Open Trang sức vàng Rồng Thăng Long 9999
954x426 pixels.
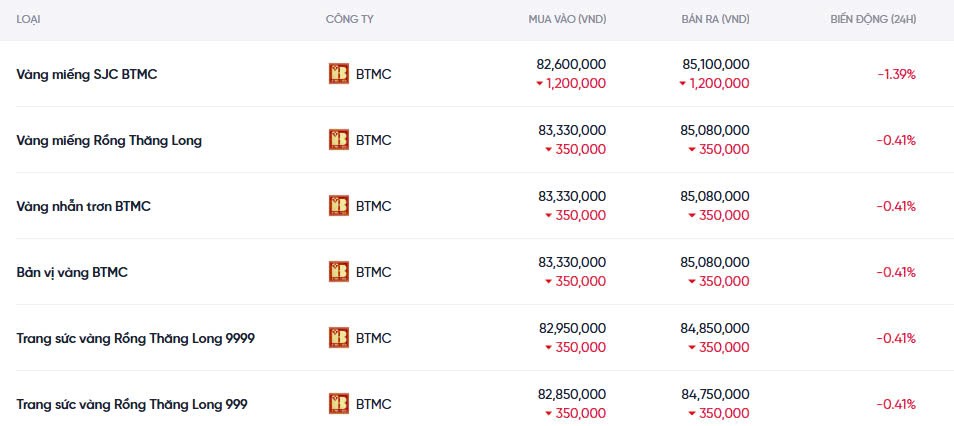pos(135,338)
